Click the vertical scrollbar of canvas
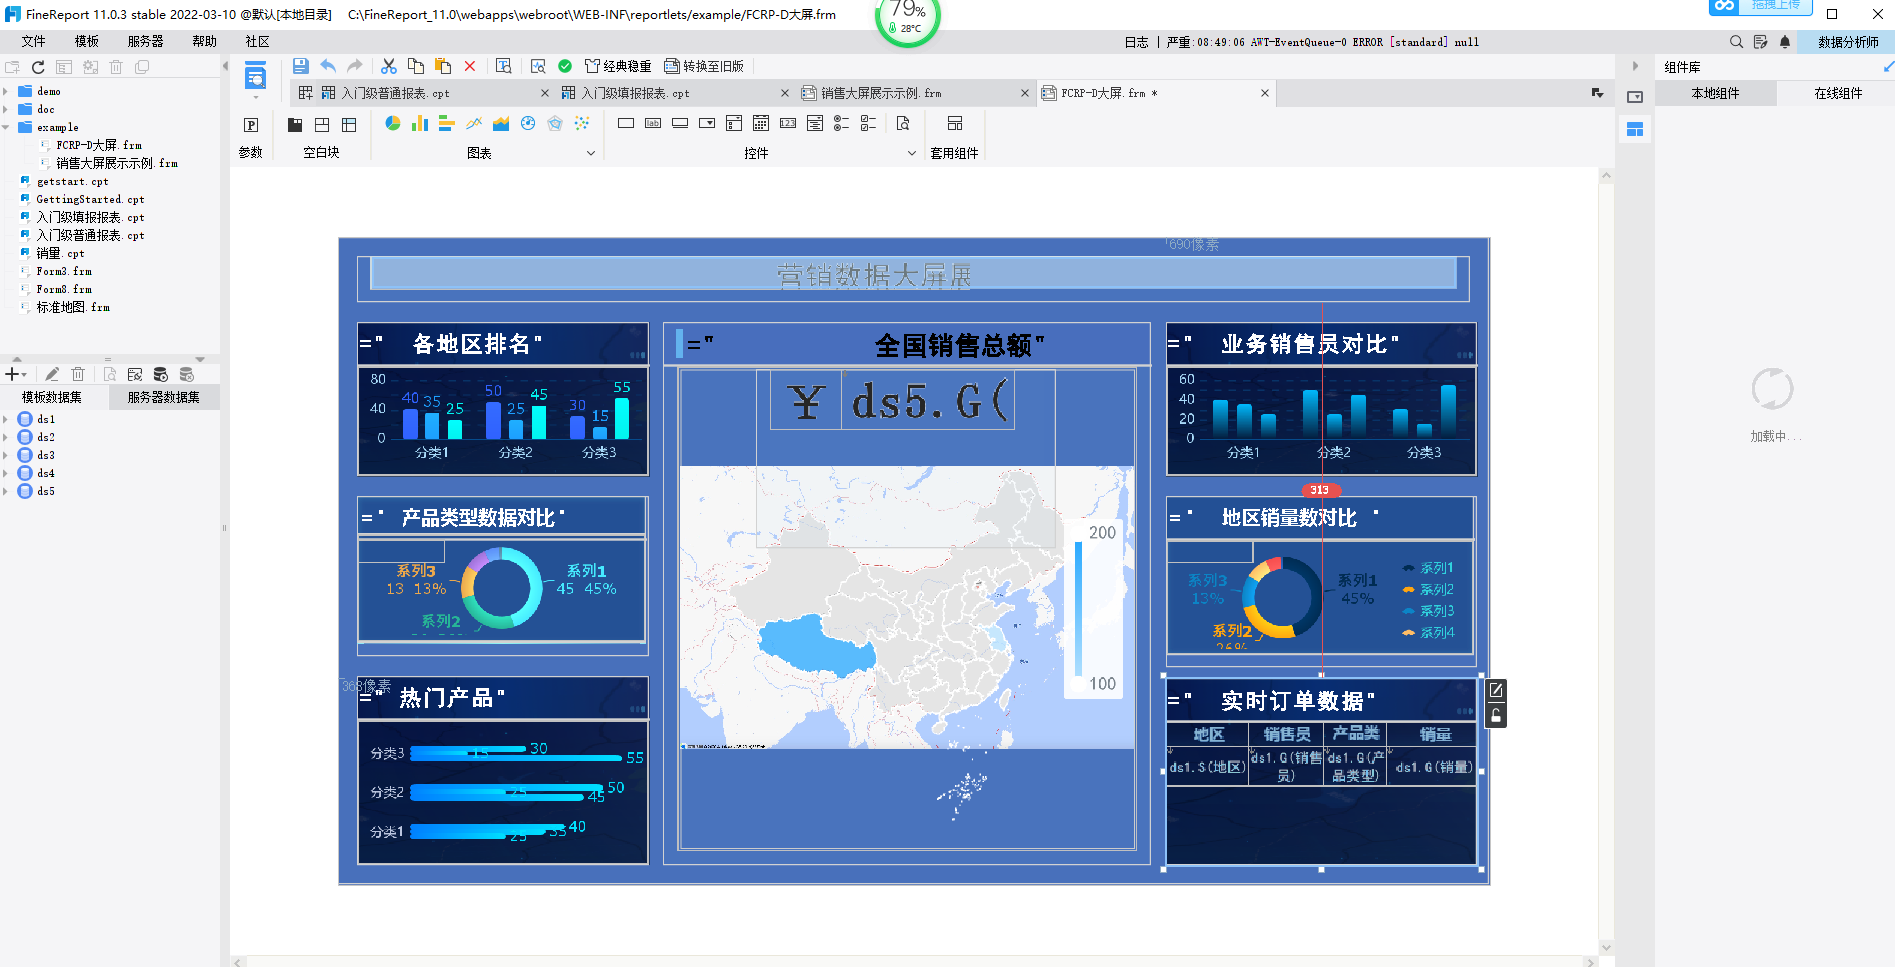The image size is (1895, 967). click(x=1606, y=560)
